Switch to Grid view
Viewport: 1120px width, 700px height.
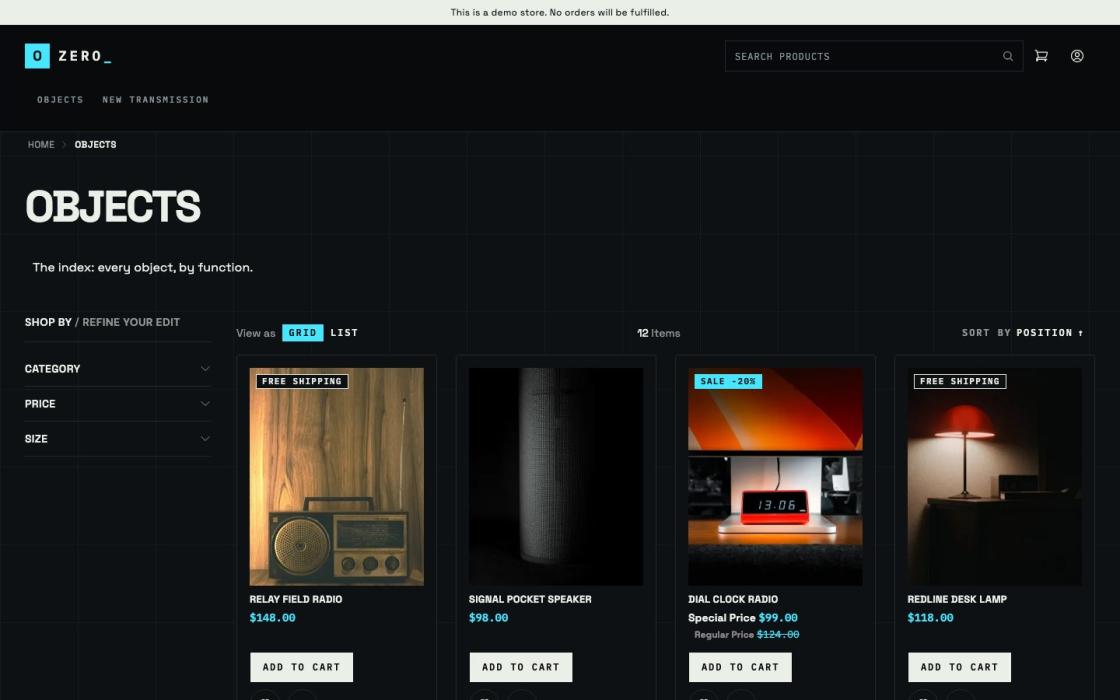pos(302,333)
